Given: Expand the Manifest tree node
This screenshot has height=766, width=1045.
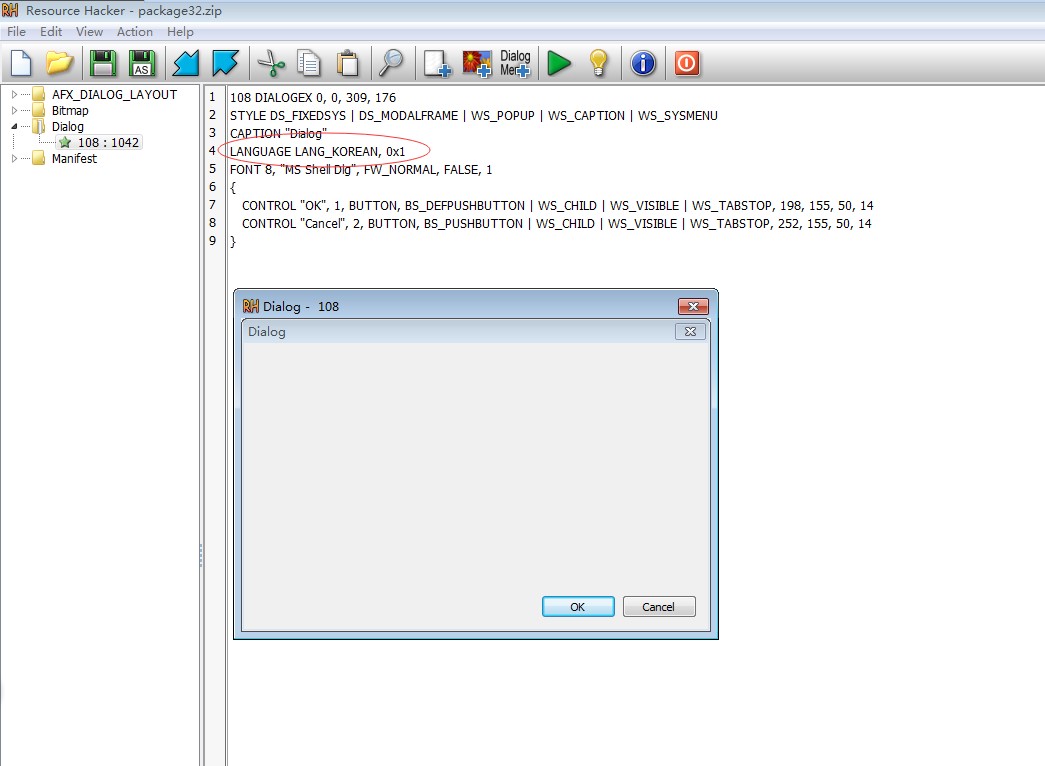Looking at the screenshot, I should pos(14,159).
